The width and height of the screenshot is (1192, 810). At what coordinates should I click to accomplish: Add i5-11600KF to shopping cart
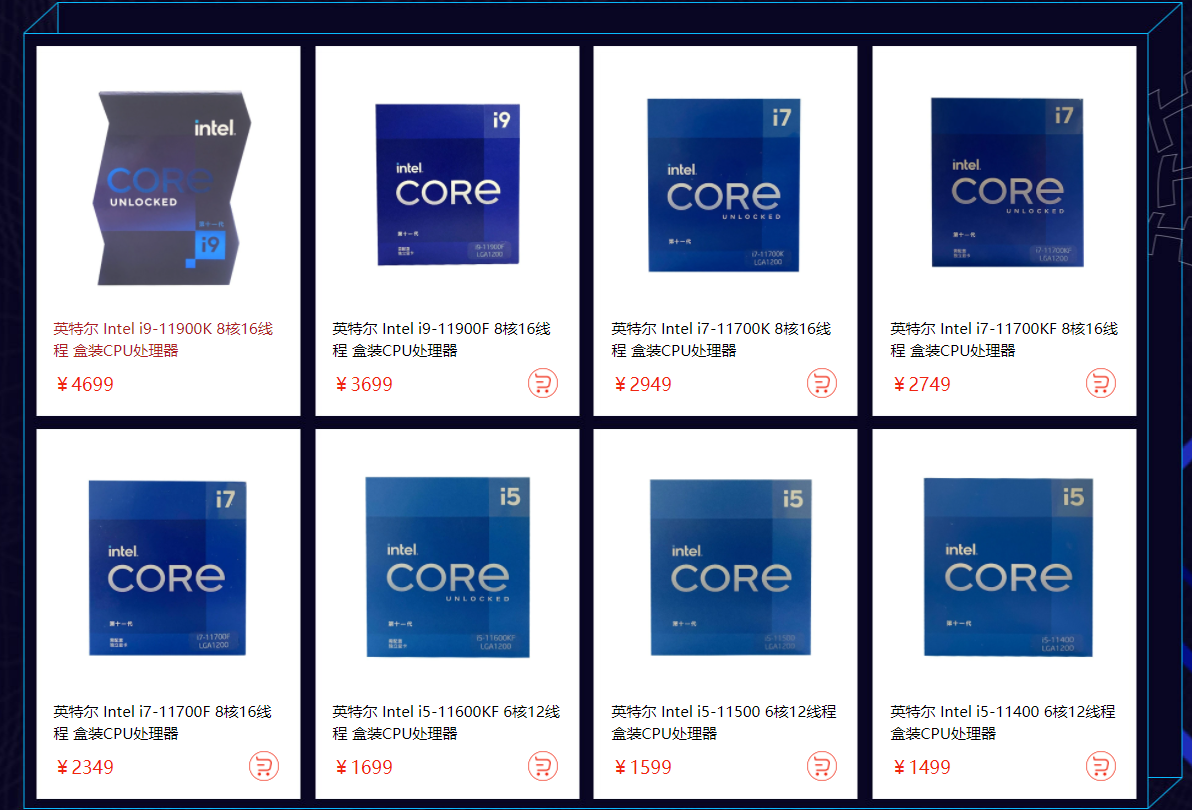[x=543, y=767]
